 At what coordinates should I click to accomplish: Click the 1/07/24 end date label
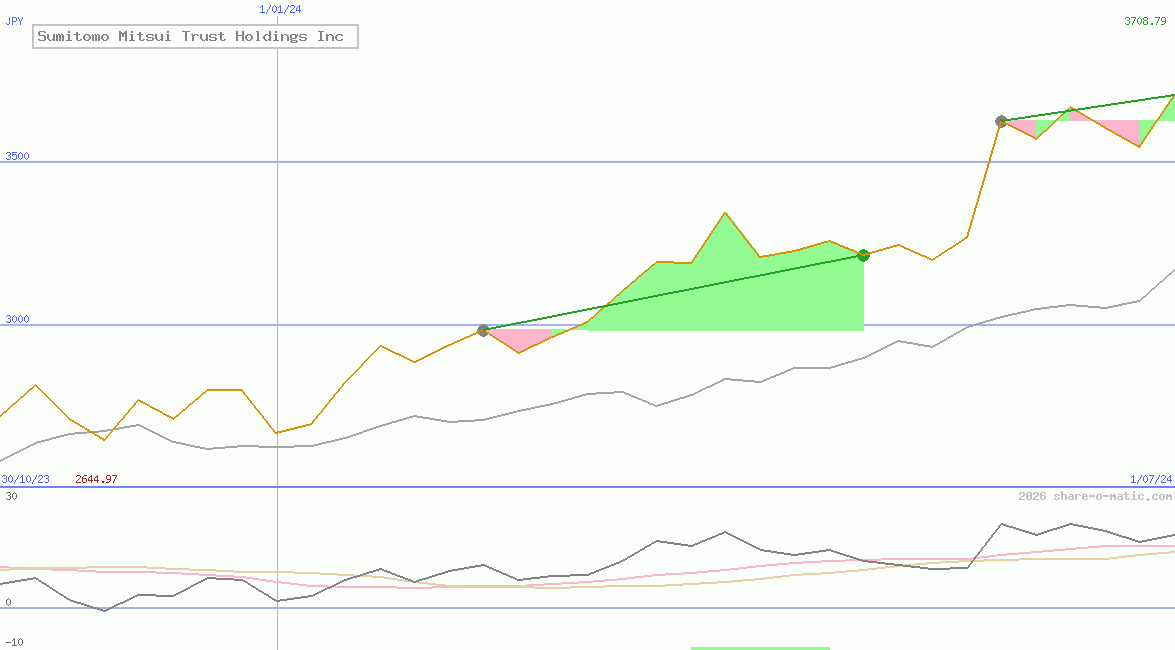click(1151, 479)
